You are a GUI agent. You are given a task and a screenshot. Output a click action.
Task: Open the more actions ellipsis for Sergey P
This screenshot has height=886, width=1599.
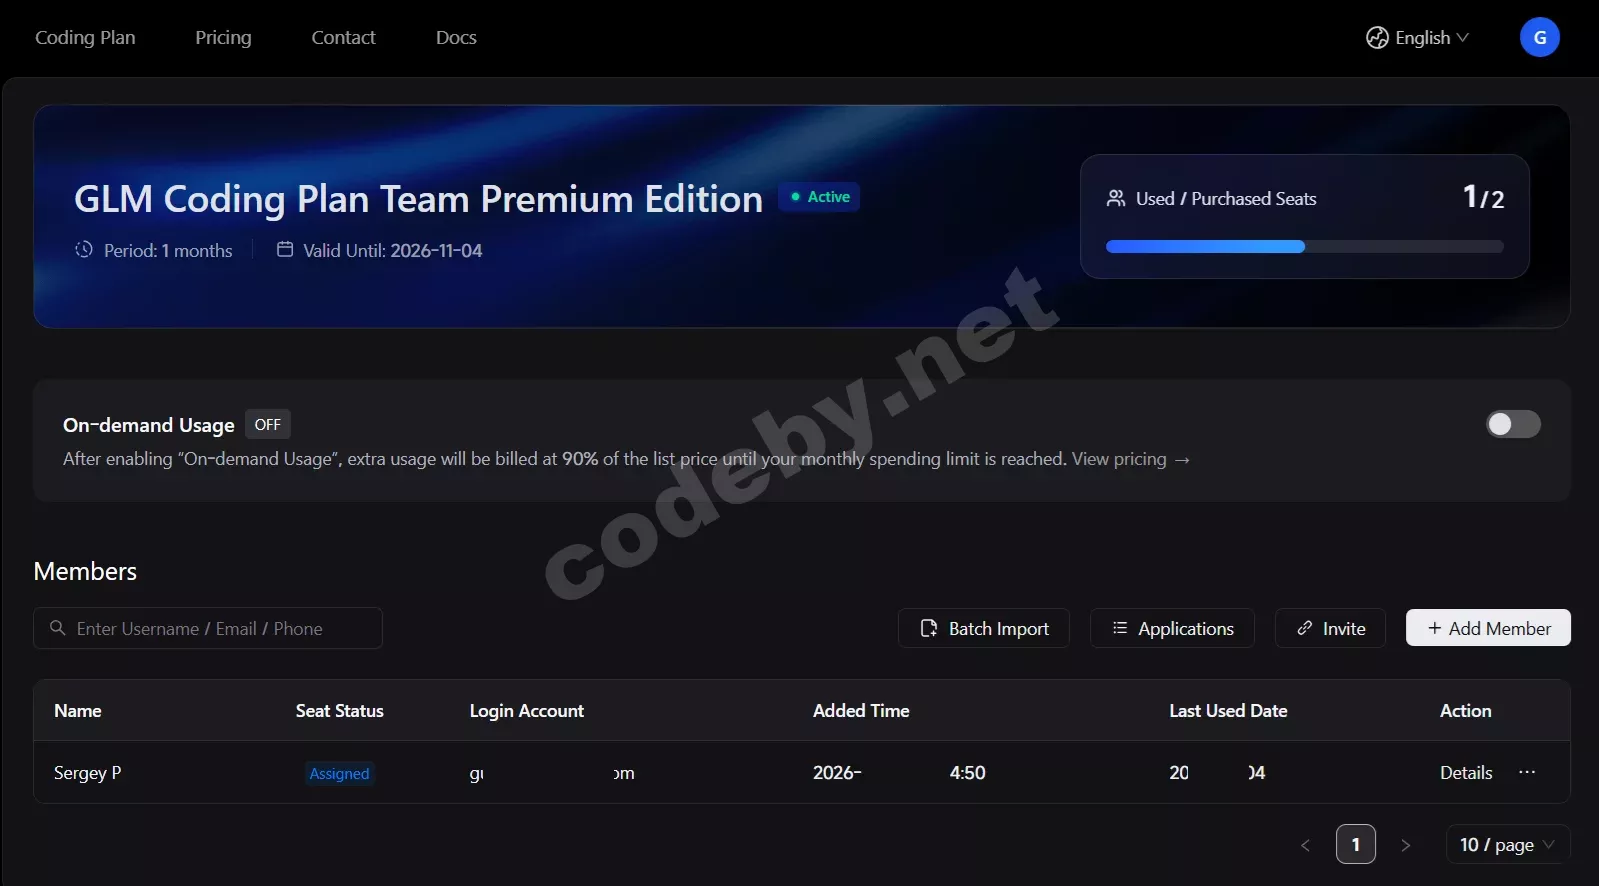click(x=1527, y=772)
